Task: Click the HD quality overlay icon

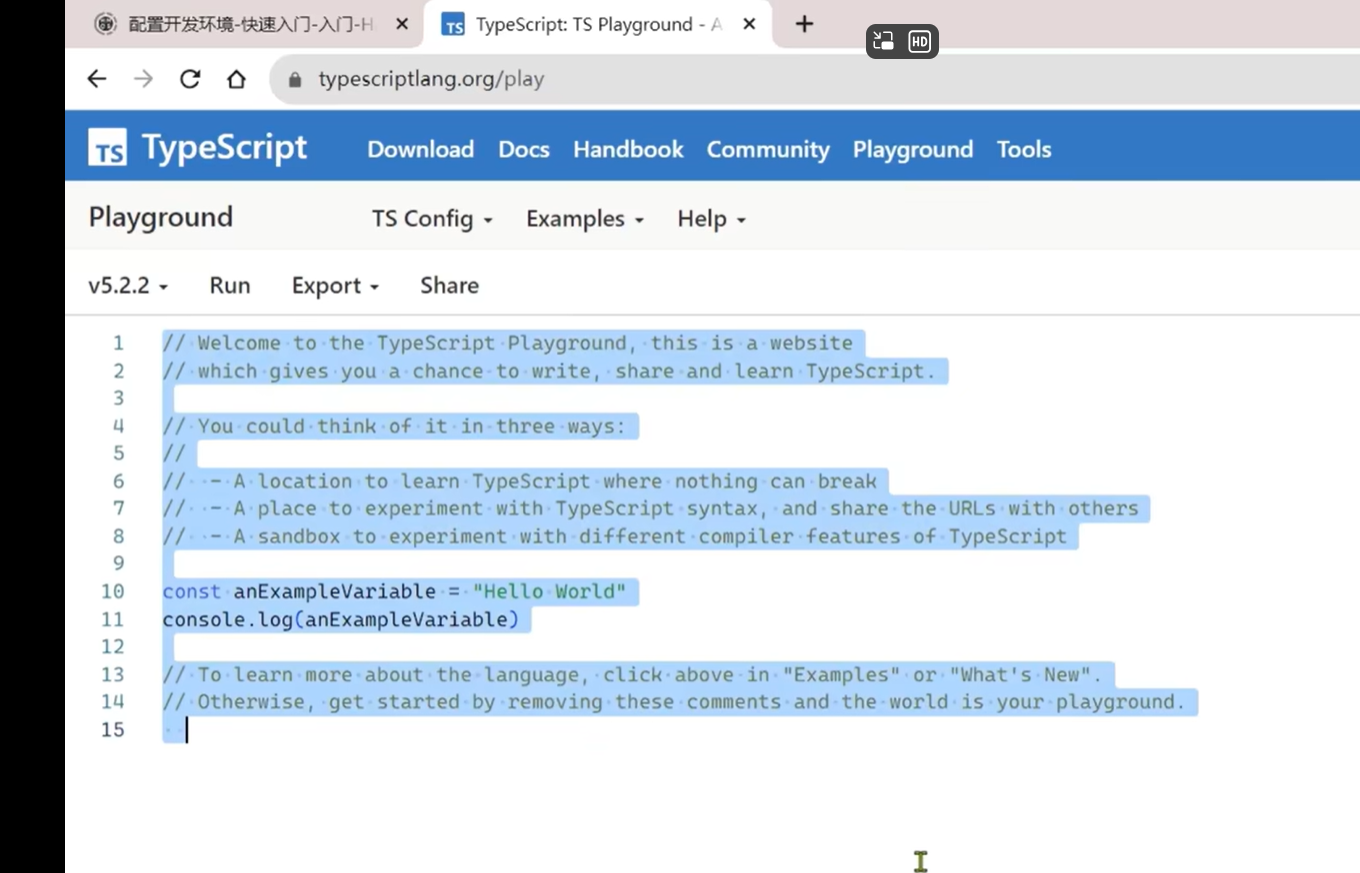Action: coord(919,41)
